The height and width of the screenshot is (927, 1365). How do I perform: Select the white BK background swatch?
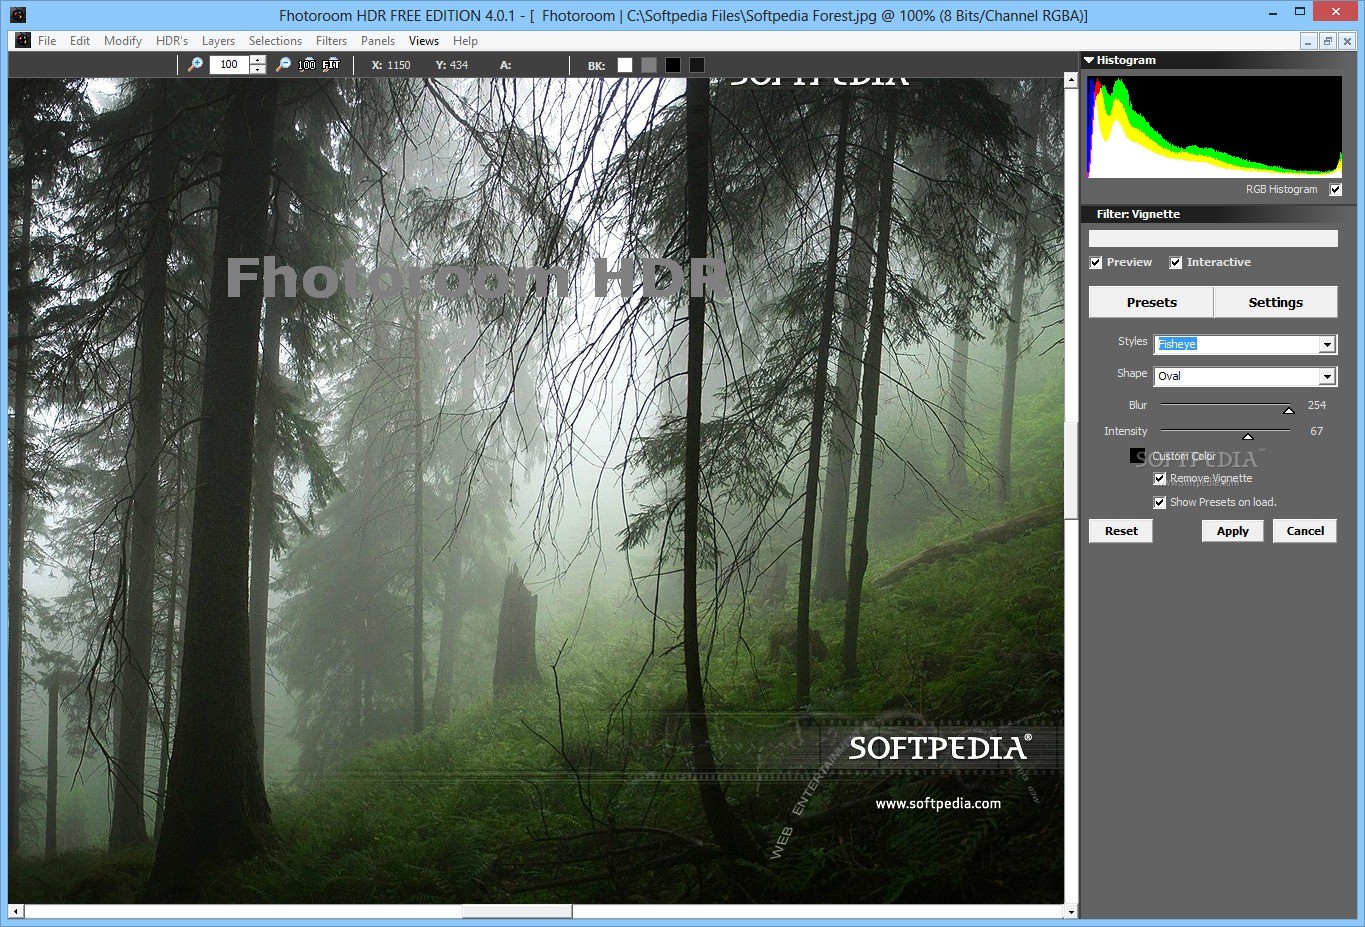(625, 65)
